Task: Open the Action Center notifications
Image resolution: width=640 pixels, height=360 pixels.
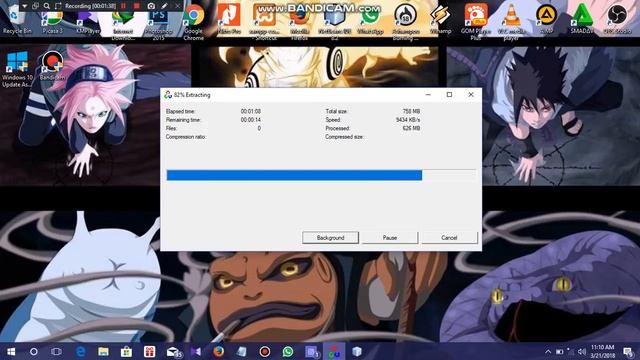Action: 628,351
